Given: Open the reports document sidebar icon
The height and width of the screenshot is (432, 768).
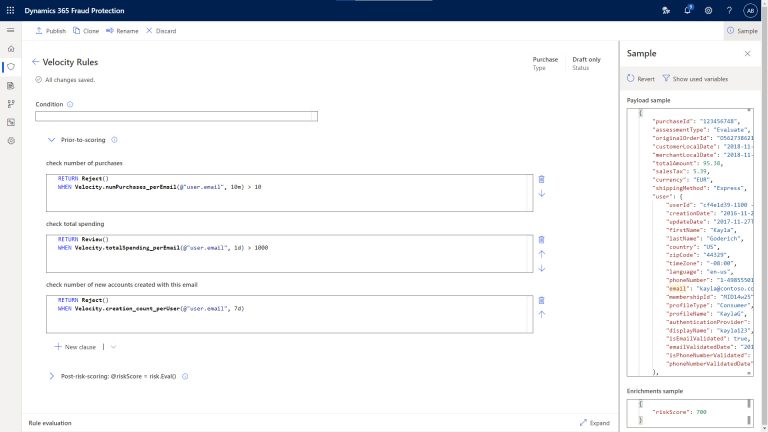Looking at the screenshot, I should click(x=11, y=86).
